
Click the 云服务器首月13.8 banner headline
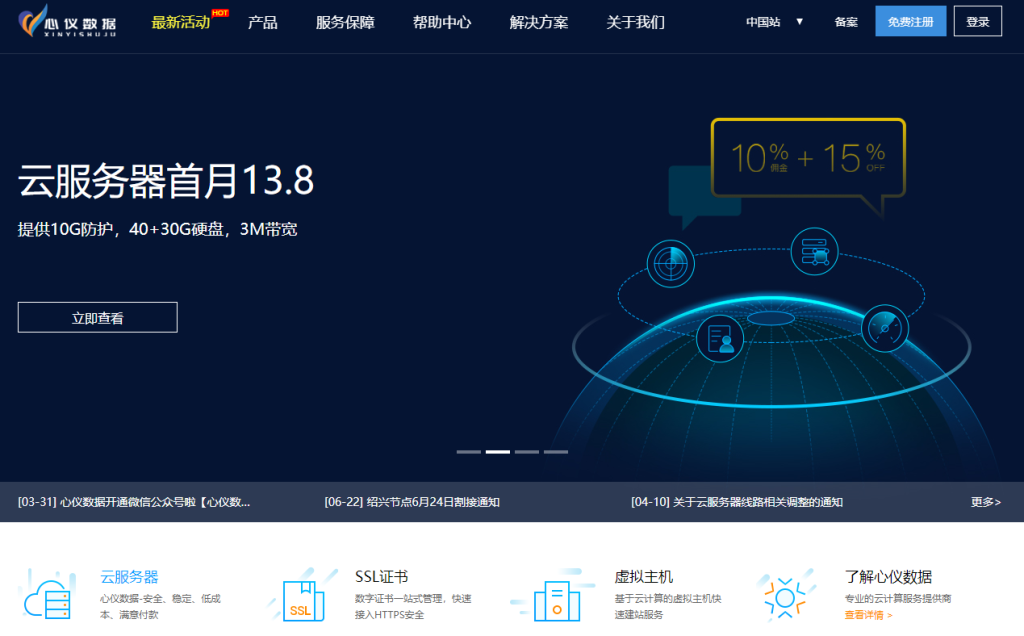(166, 180)
